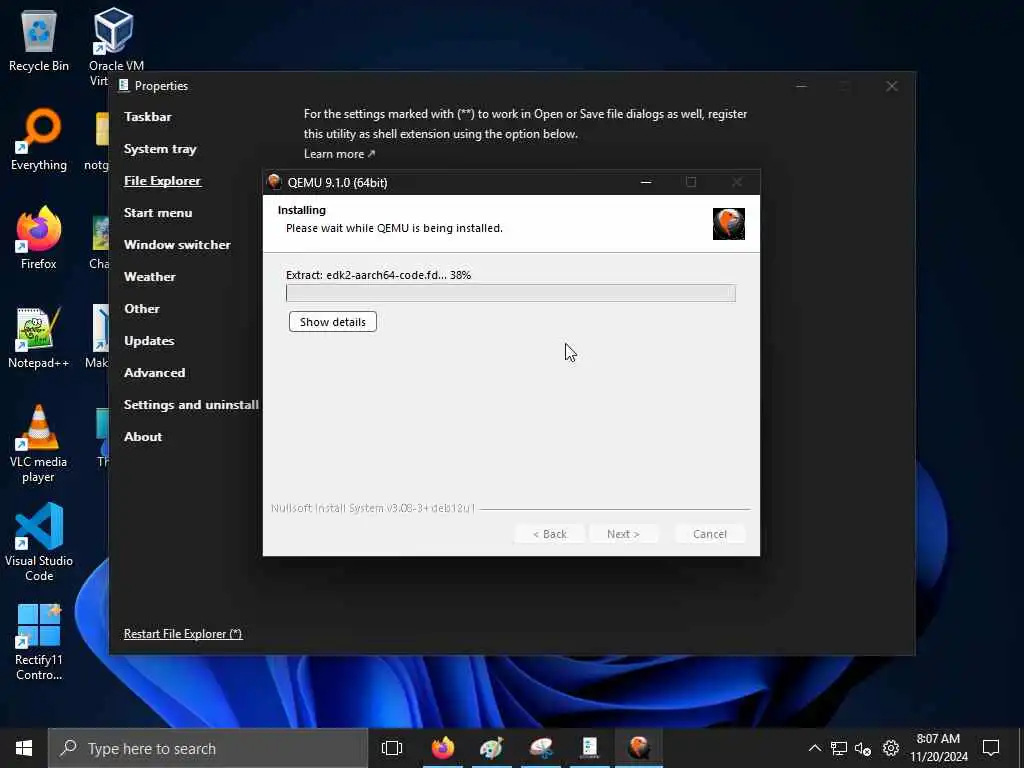The image size is (1024, 768).
Task: Click the search magnifier icon in taskbar
Action: [x=68, y=748]
